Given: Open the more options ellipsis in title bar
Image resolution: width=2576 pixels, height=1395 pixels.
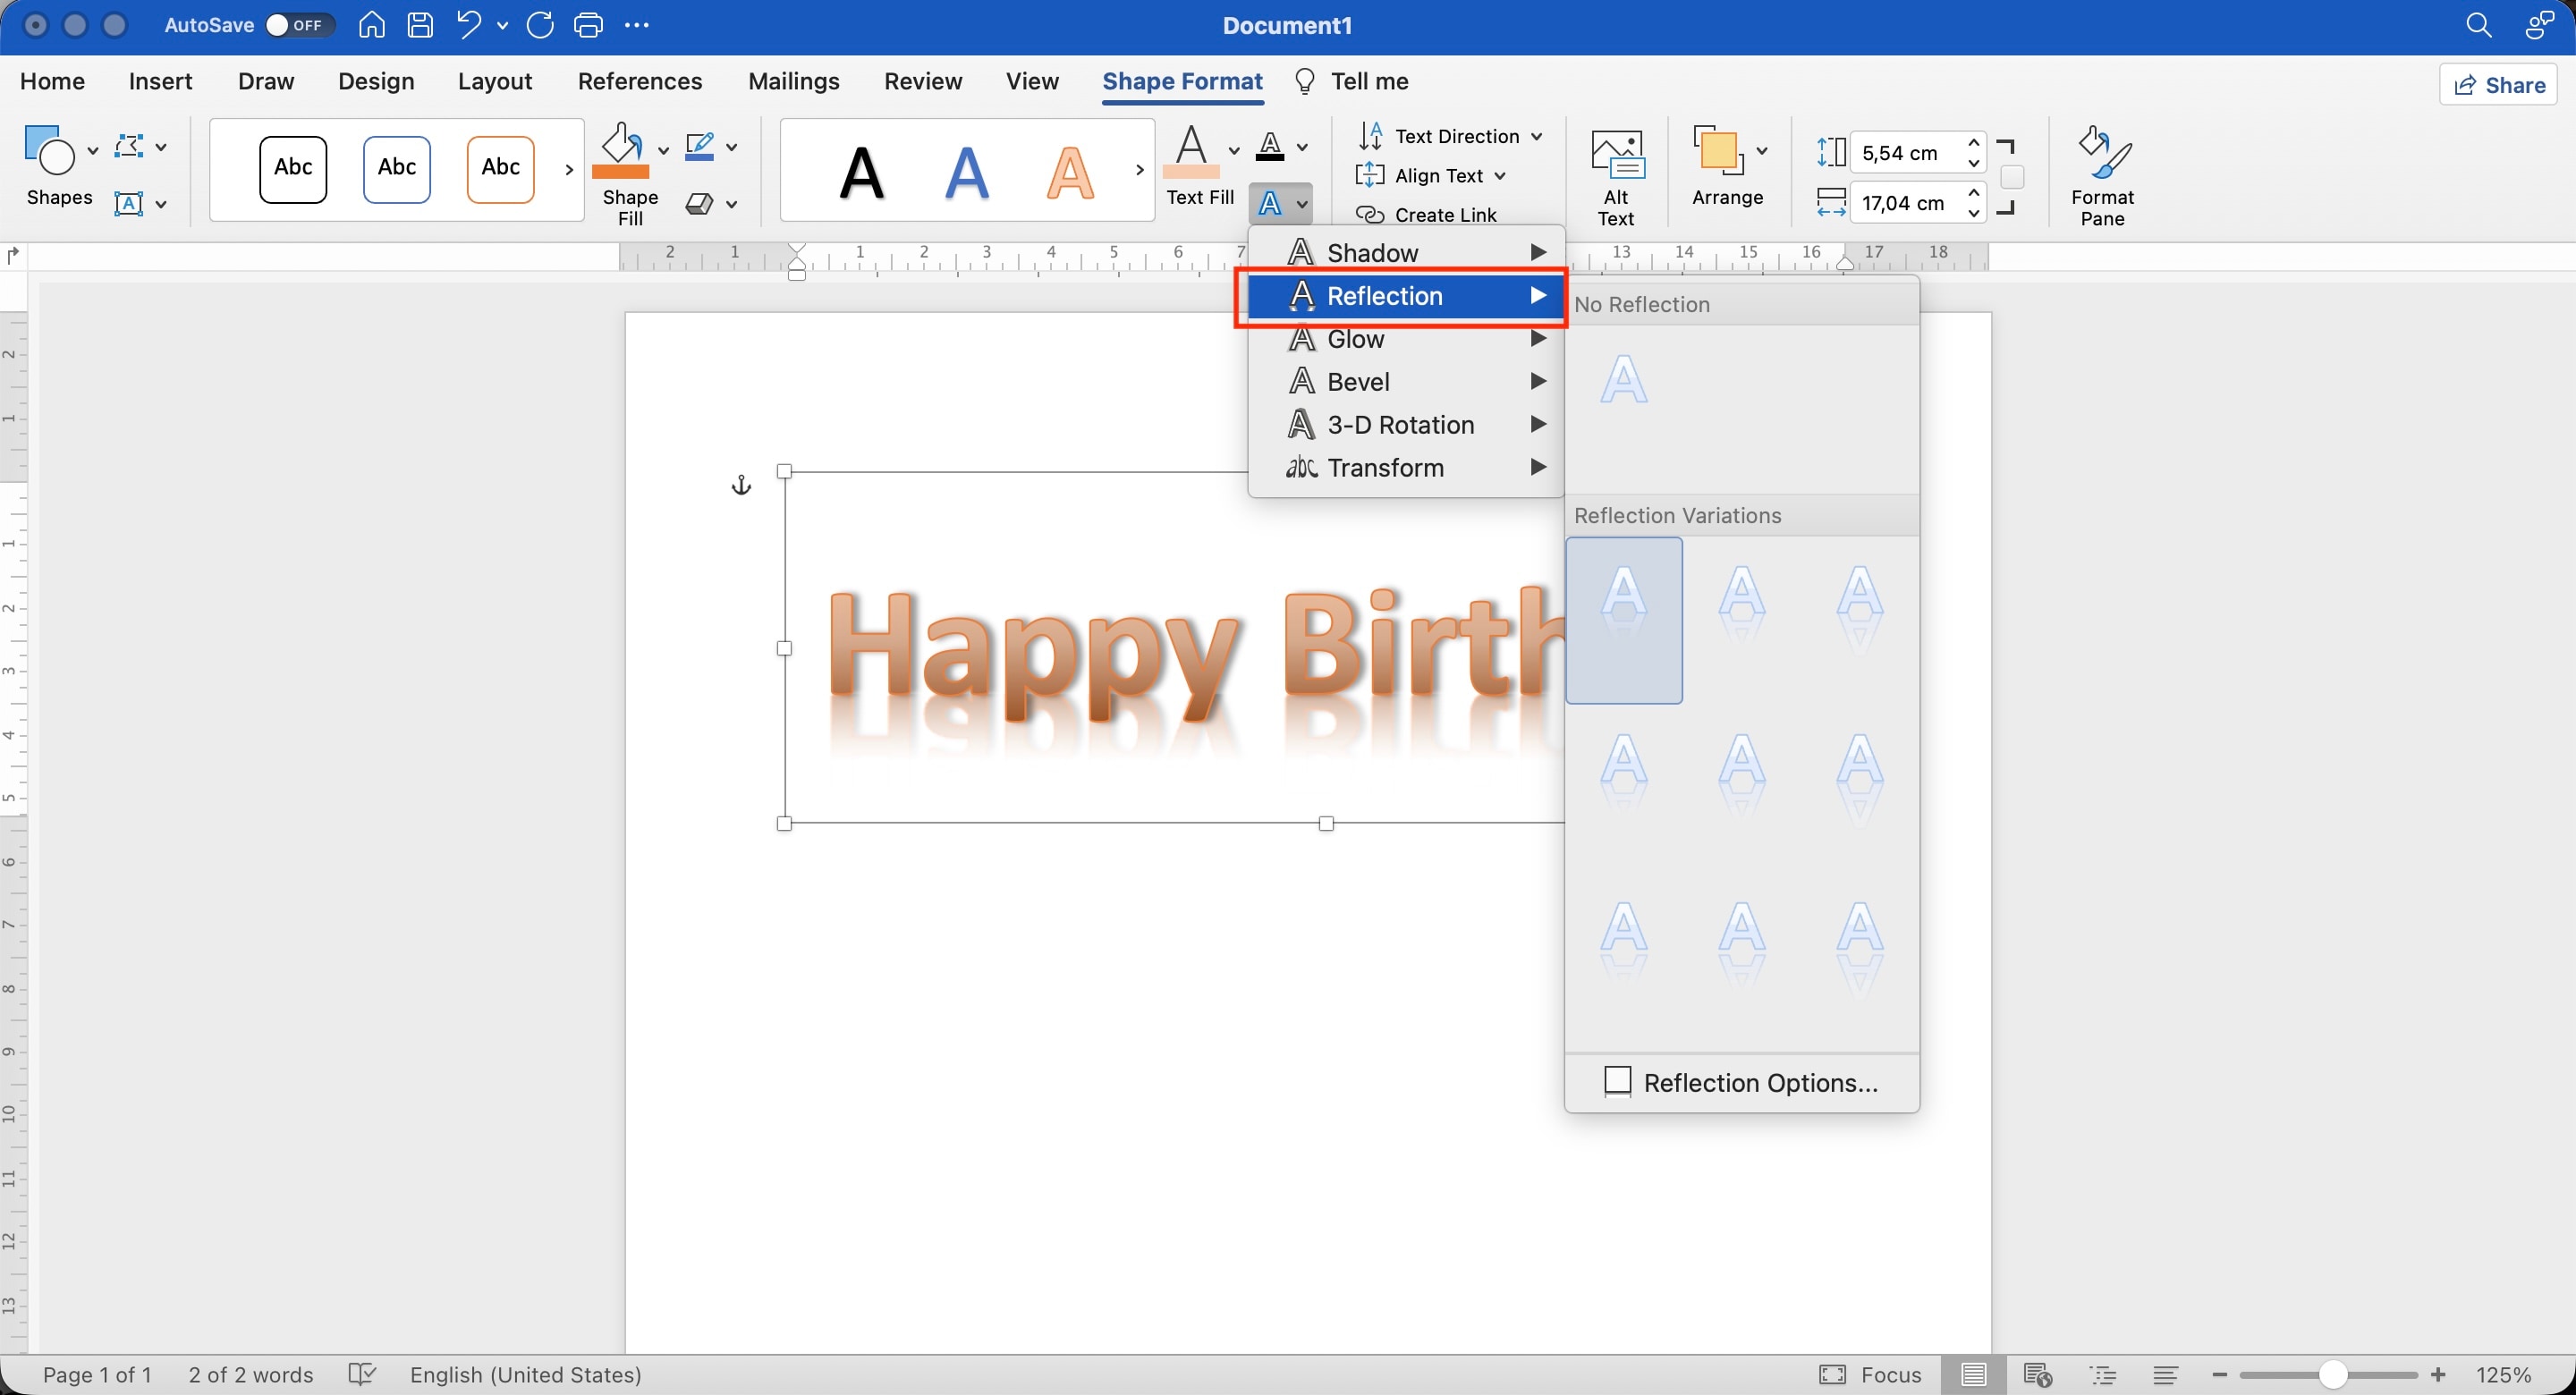Looking at the screenshot, I should click(x=636, y=25).
